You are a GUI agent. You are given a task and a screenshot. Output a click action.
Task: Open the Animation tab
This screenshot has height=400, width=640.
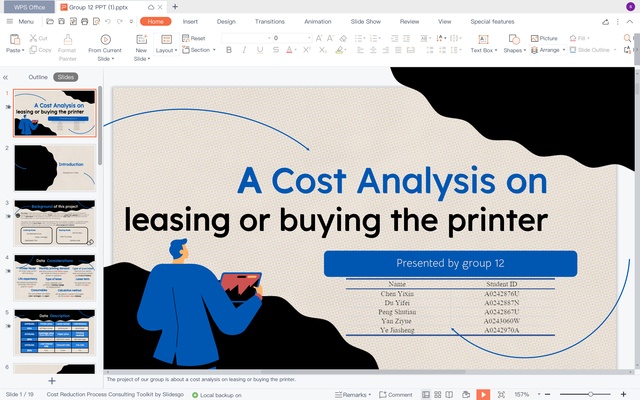[318, 22]
